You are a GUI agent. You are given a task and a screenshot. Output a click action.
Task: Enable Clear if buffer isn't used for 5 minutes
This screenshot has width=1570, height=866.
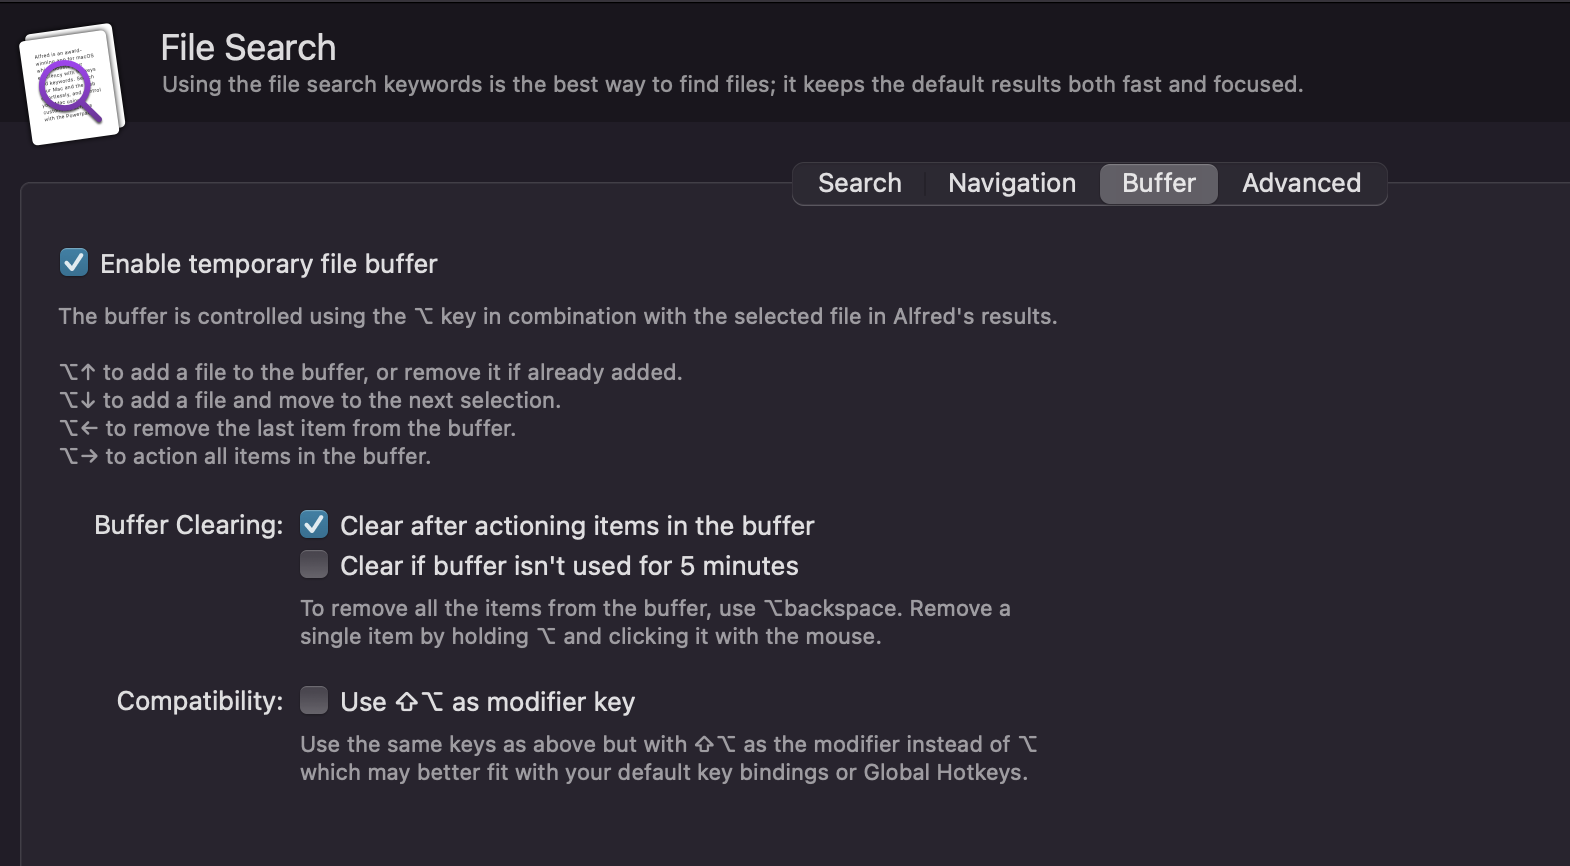(313, 564)
